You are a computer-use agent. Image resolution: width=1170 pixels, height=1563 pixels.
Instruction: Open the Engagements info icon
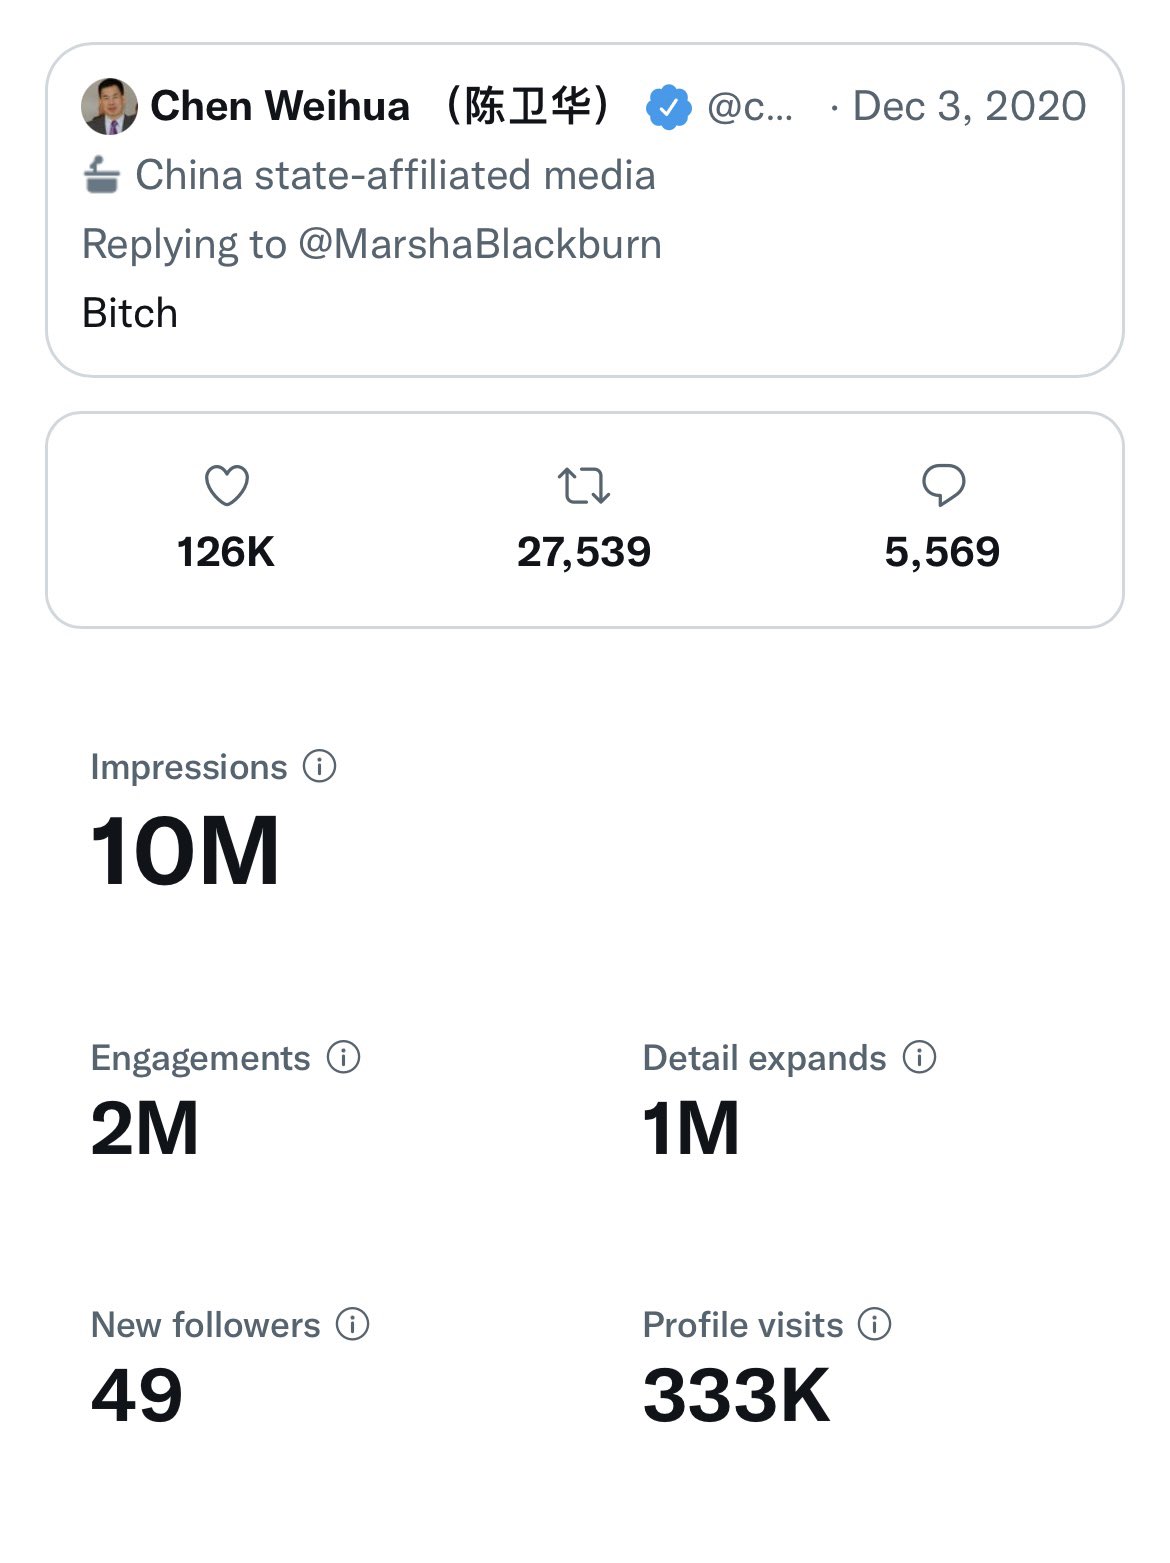[343, 1057]
